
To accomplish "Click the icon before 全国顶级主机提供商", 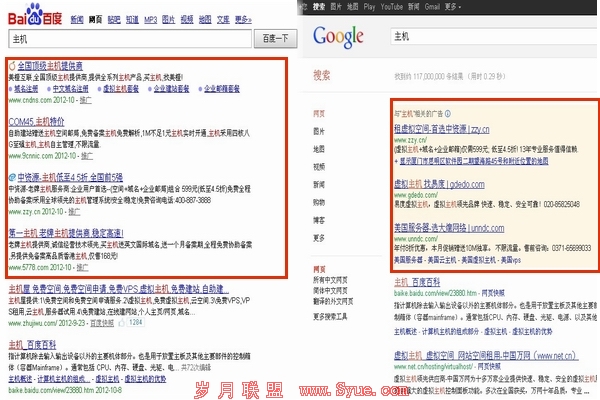I will [x=11, y=64].
